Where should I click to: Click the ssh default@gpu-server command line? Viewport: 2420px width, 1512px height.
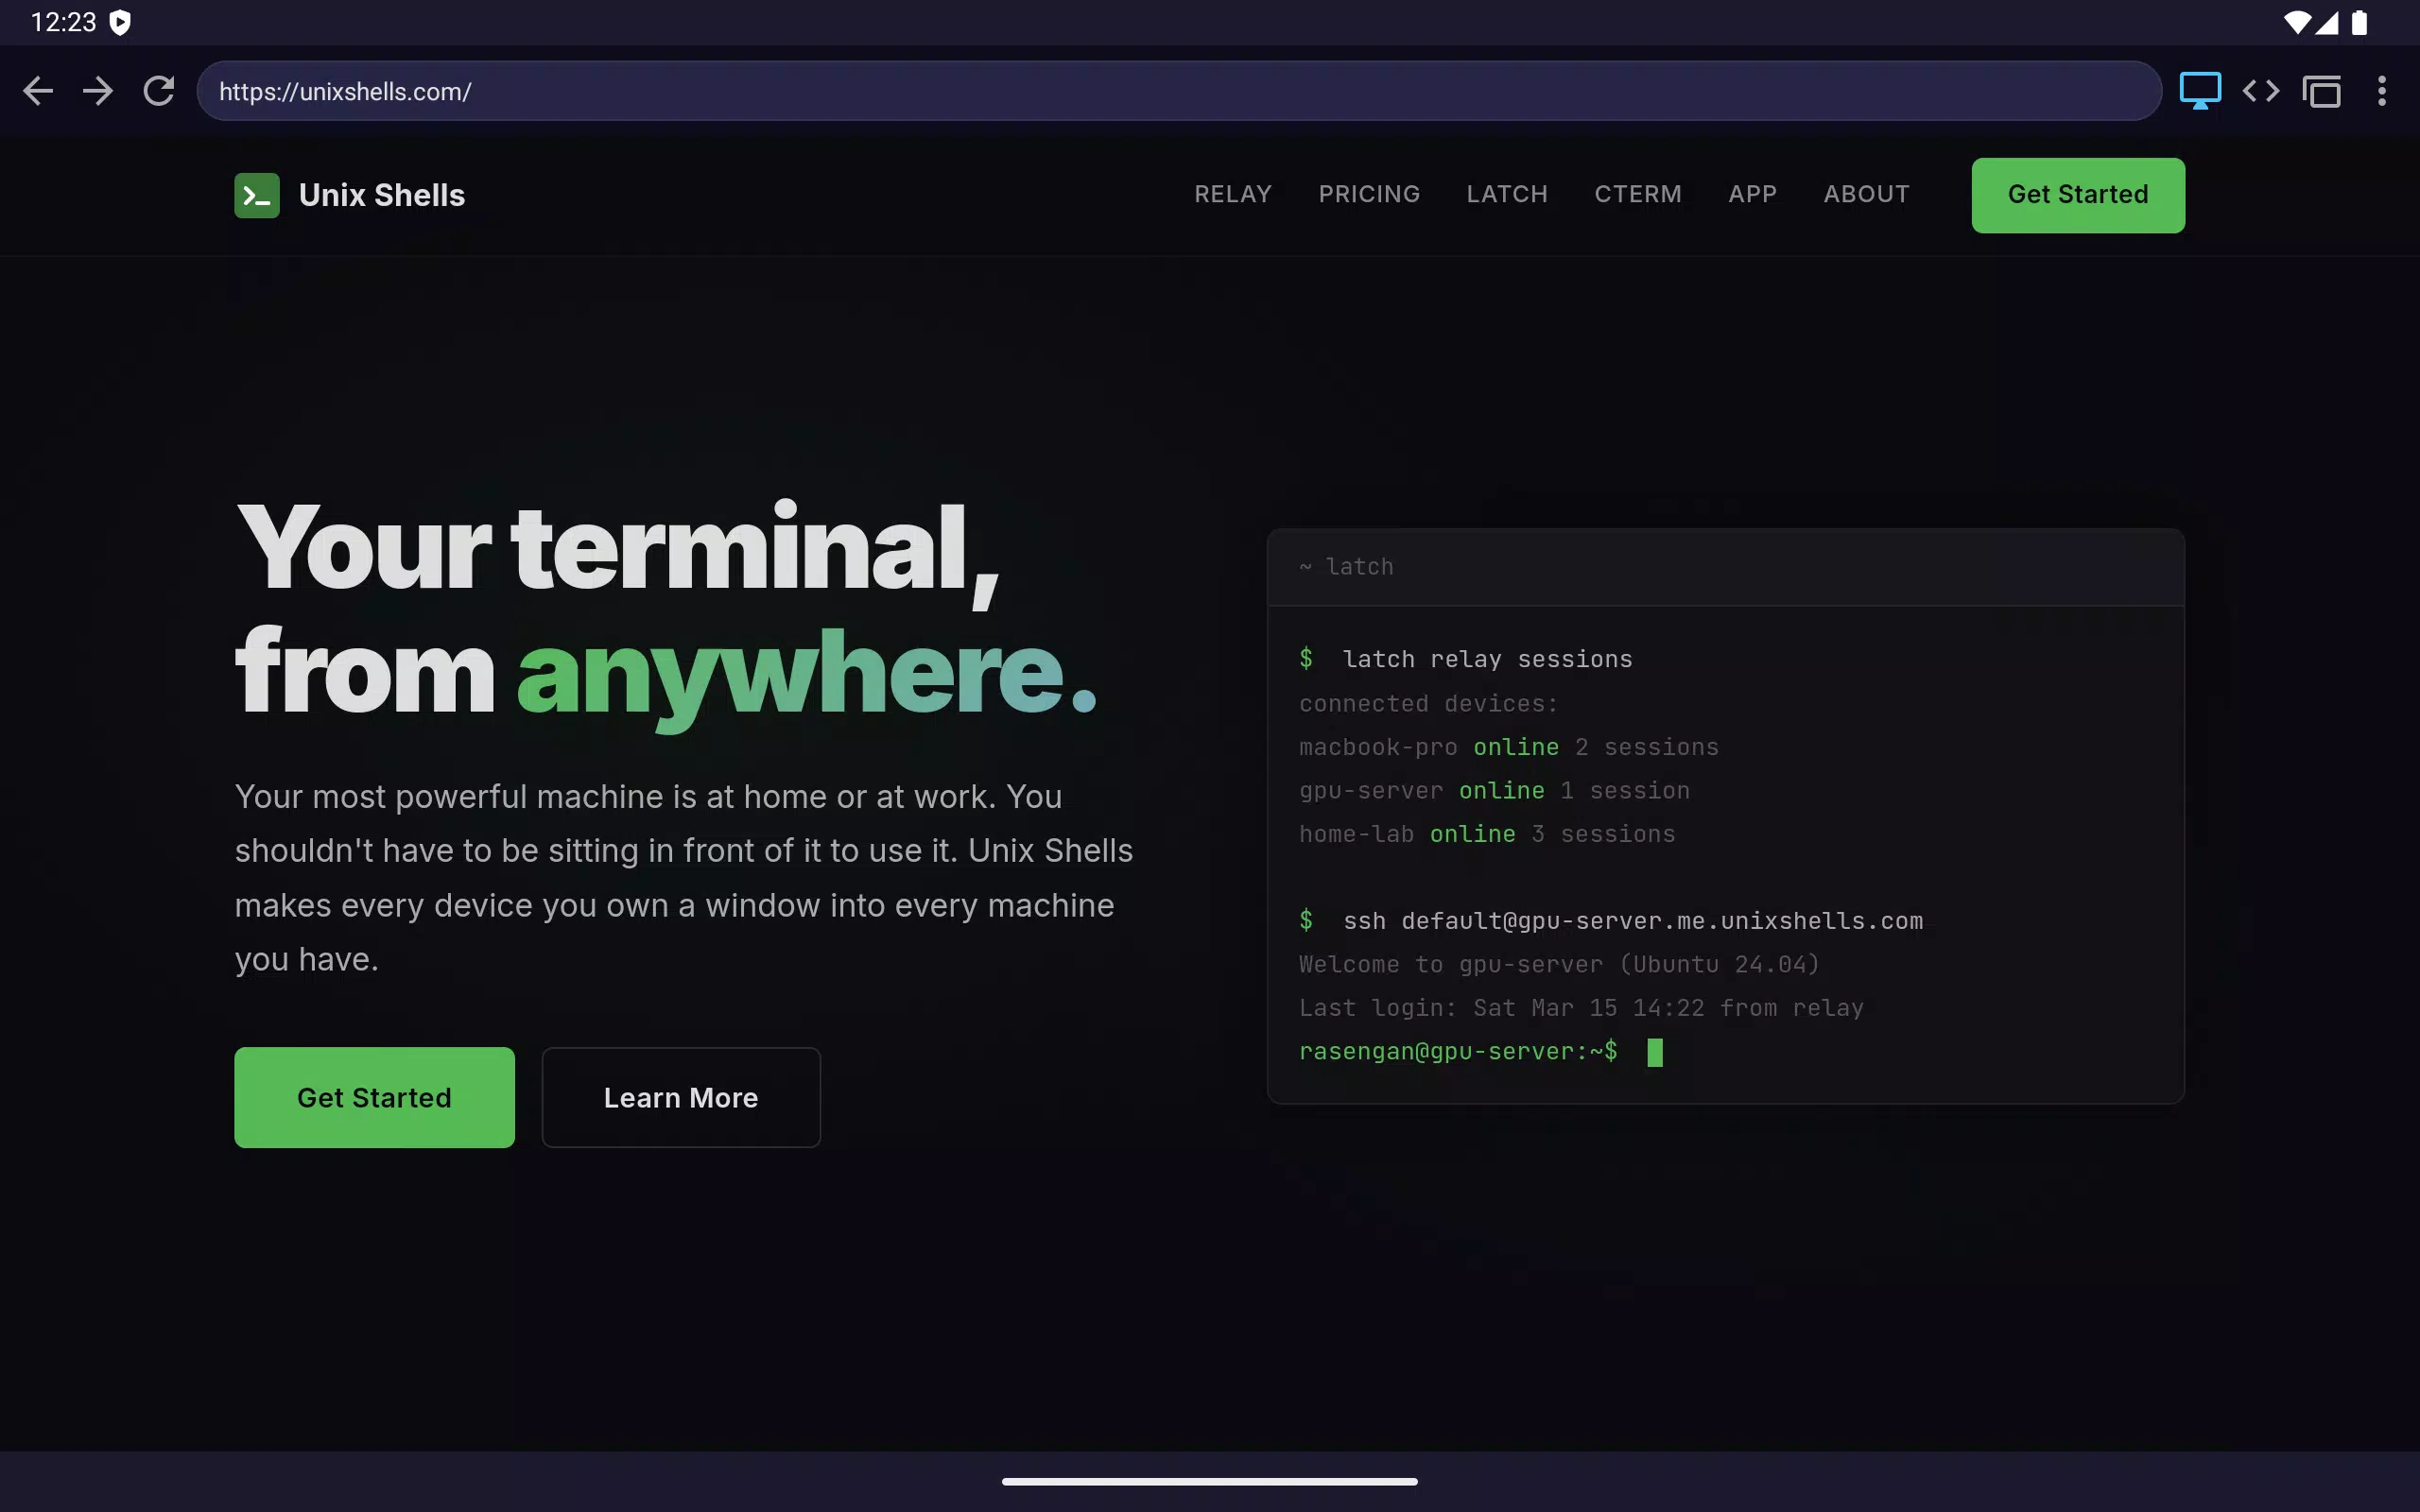1610,921
